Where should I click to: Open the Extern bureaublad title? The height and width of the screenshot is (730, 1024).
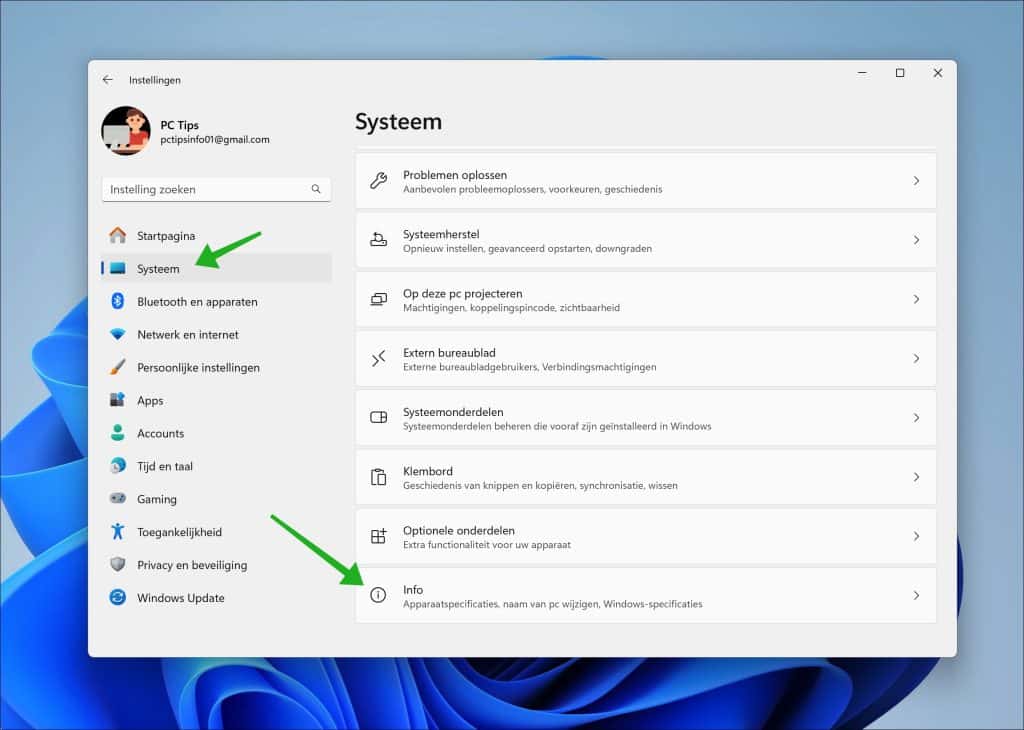coord(449,353)
